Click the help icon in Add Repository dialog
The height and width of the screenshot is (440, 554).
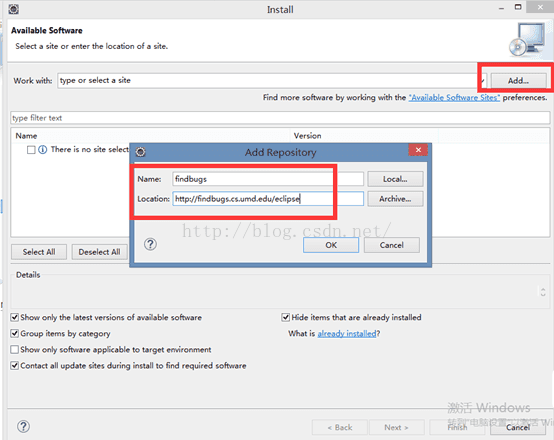150,244
